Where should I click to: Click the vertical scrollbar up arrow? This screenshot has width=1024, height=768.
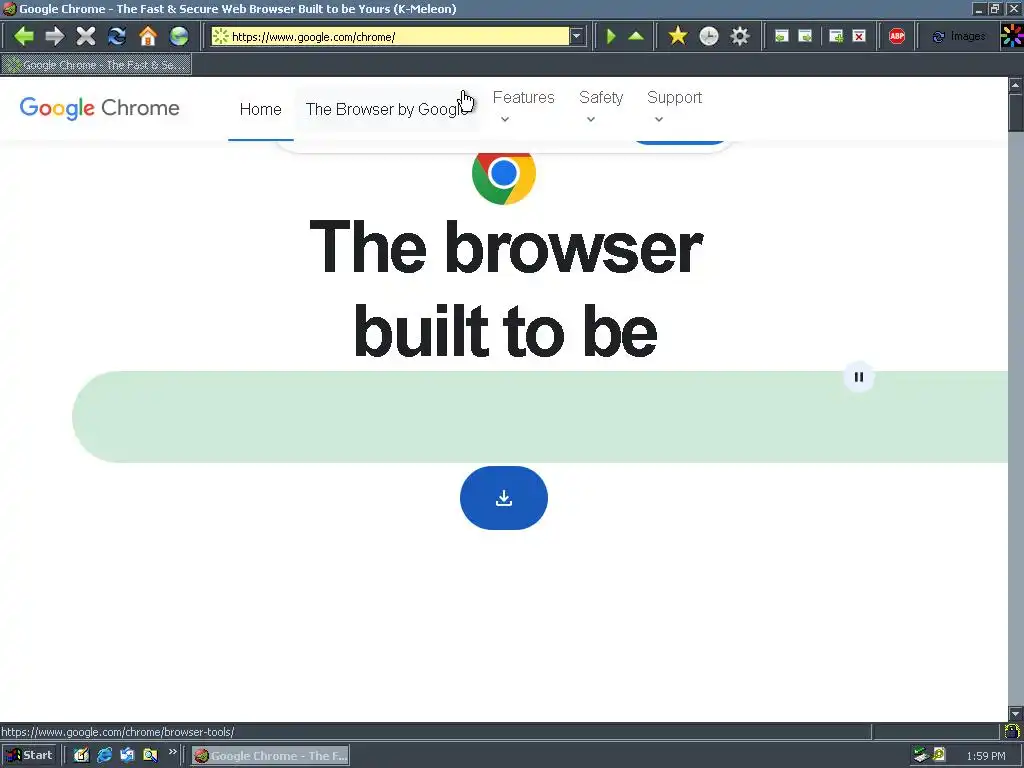[x=1016, y=85]
